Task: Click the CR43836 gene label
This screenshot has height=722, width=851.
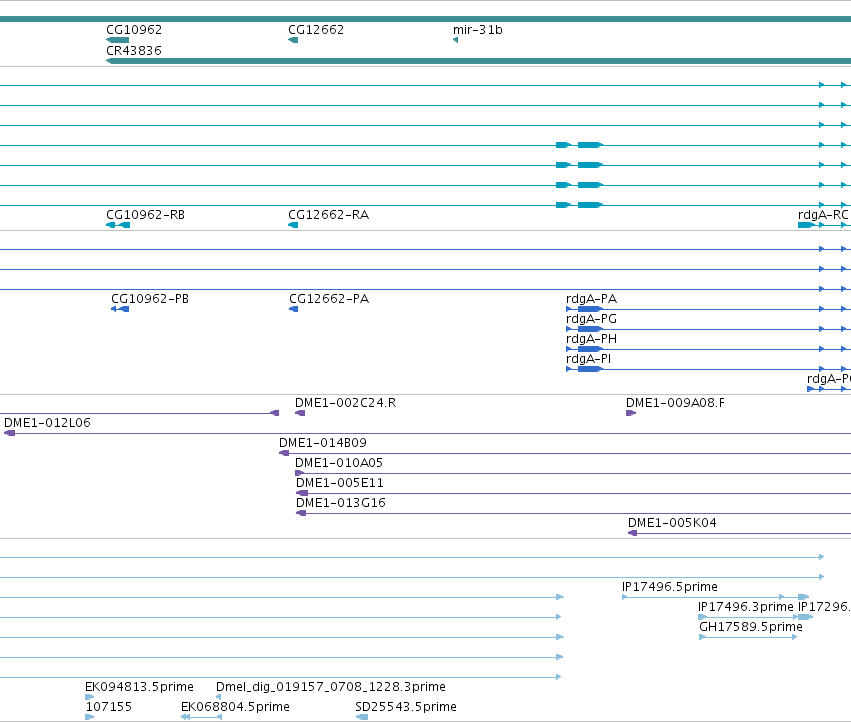Action: (134, 50)
